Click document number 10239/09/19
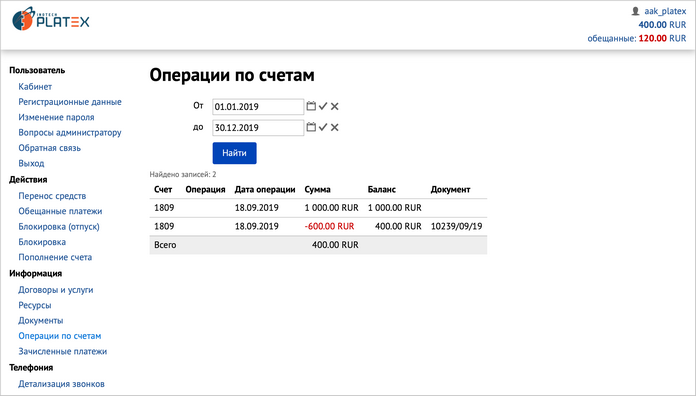 (x=456, y=226)
